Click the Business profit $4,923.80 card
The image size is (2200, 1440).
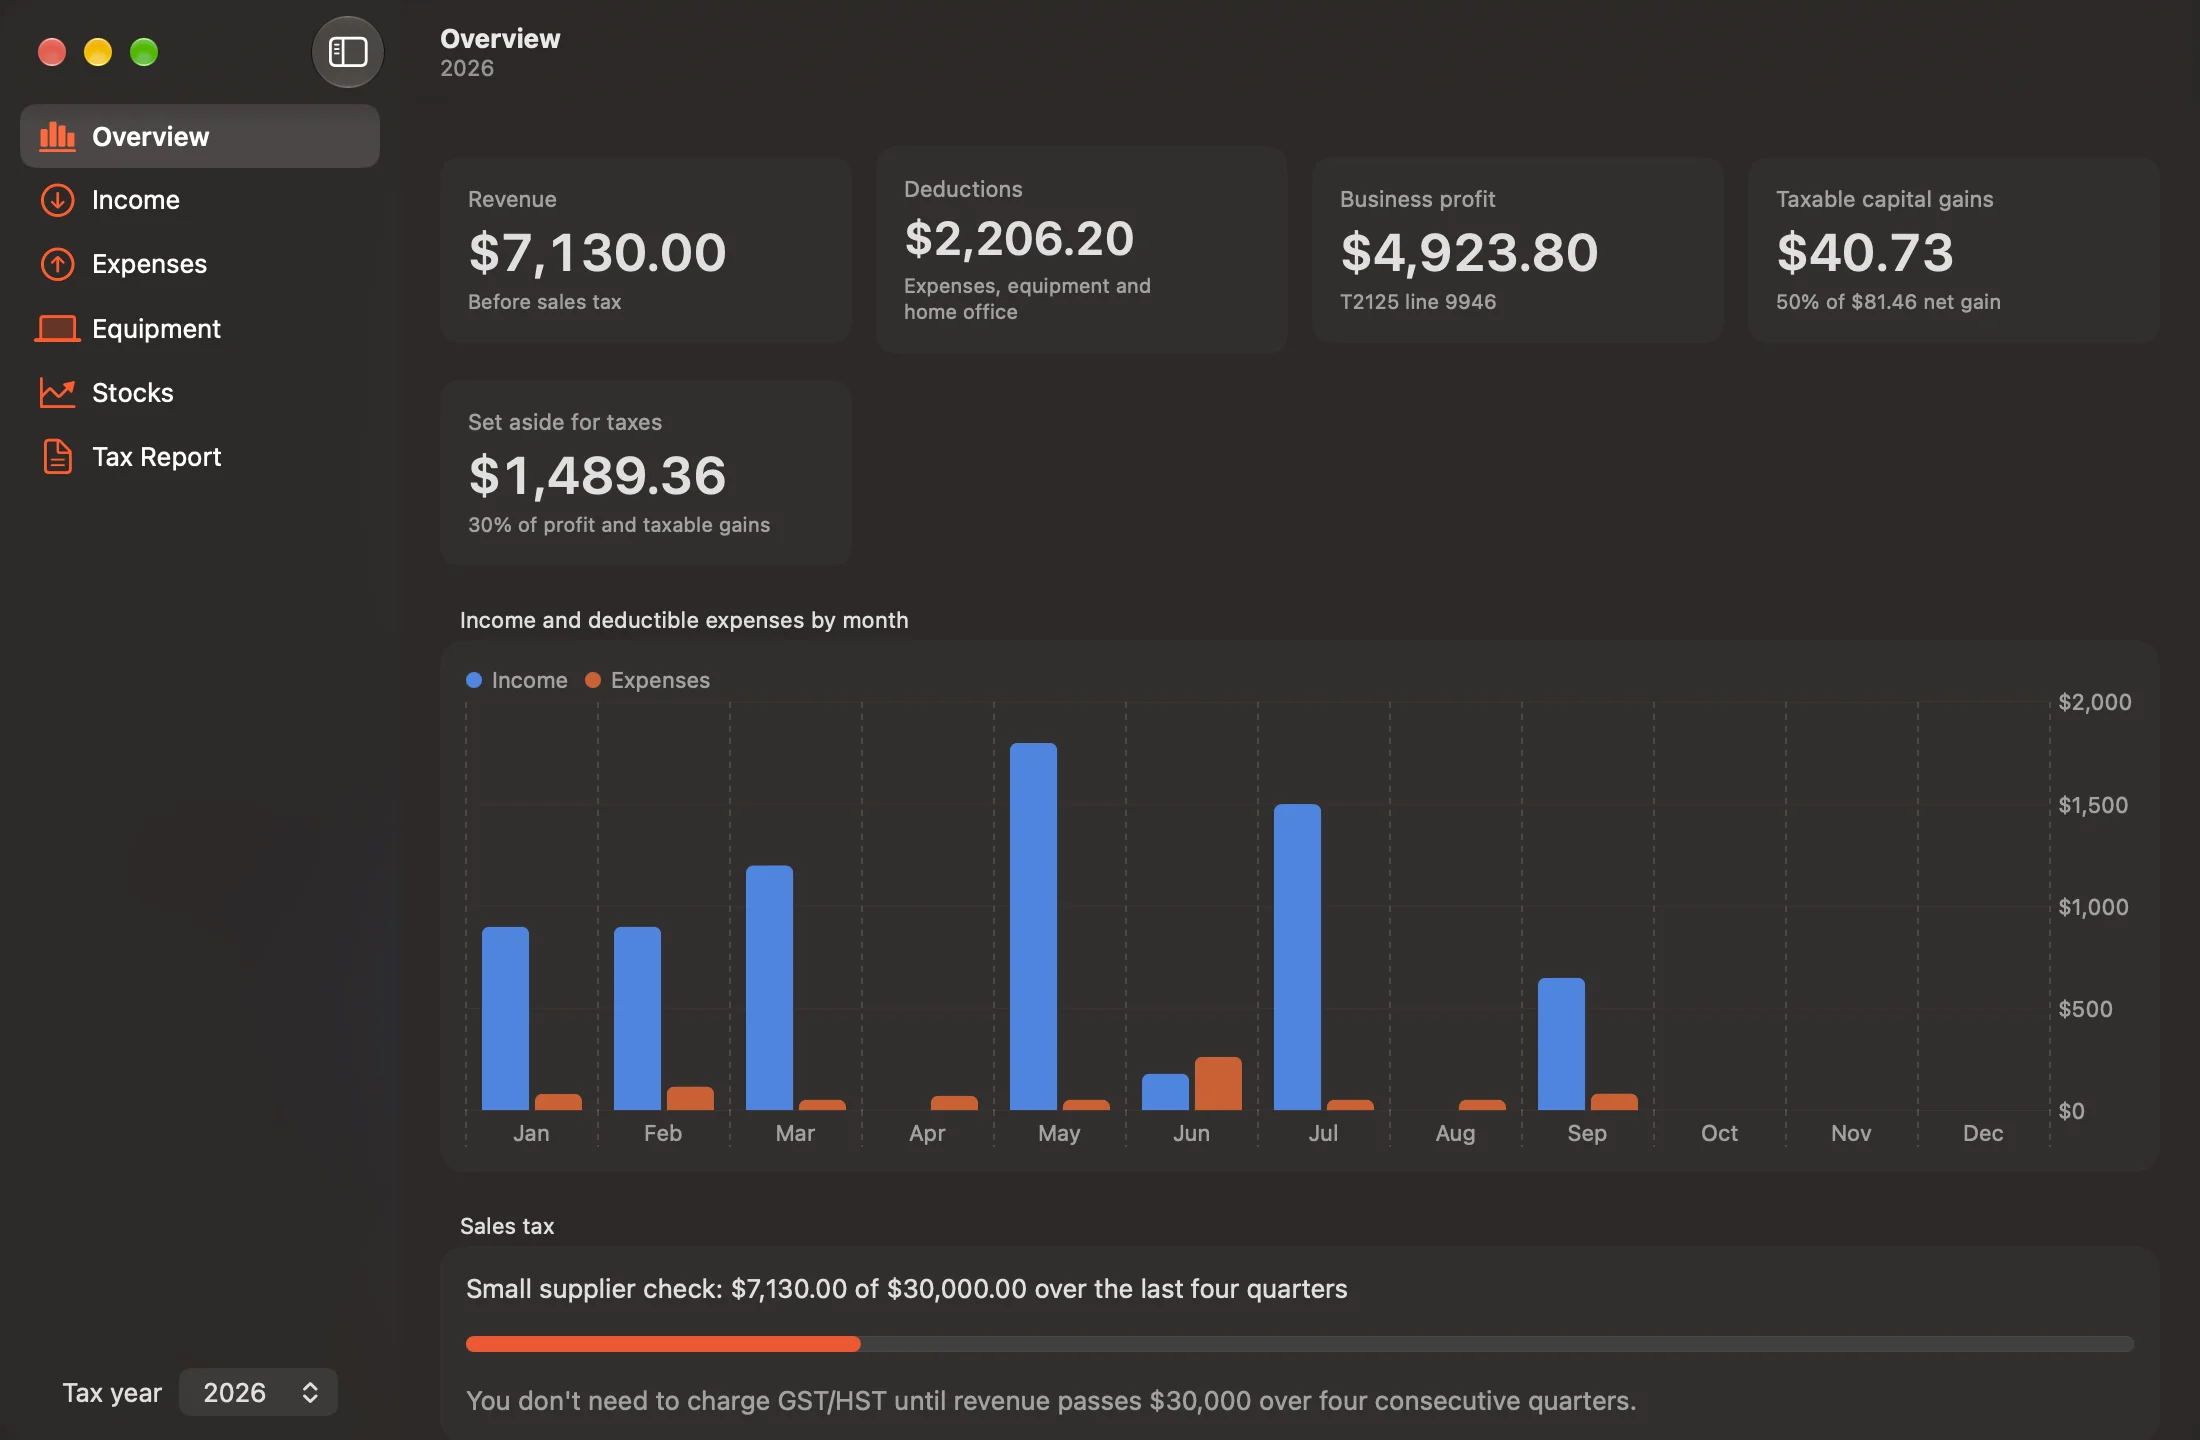pyautogui.click(x=1518, y=250)
